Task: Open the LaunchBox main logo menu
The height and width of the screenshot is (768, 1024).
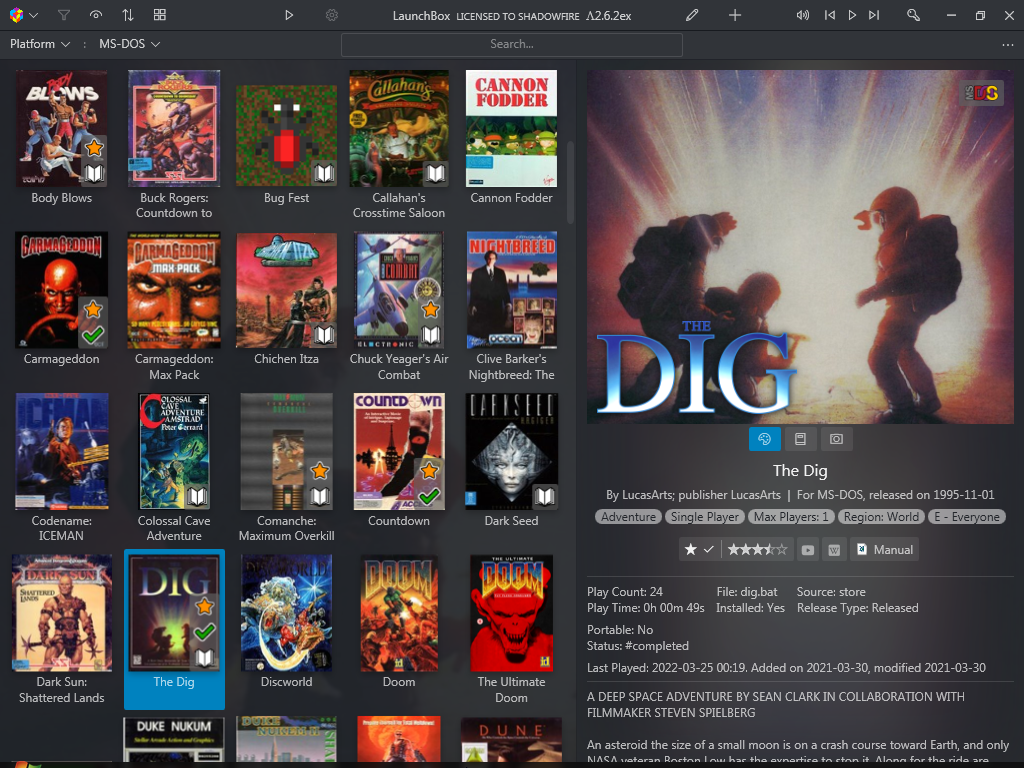Action: coord(24,15)
